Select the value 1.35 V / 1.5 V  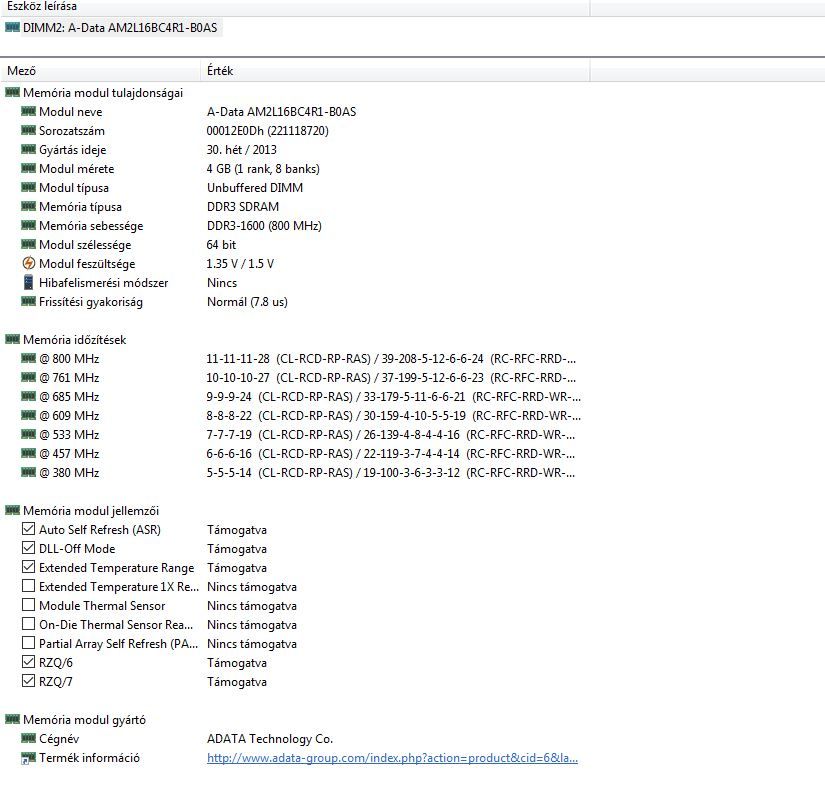[240, 263]
